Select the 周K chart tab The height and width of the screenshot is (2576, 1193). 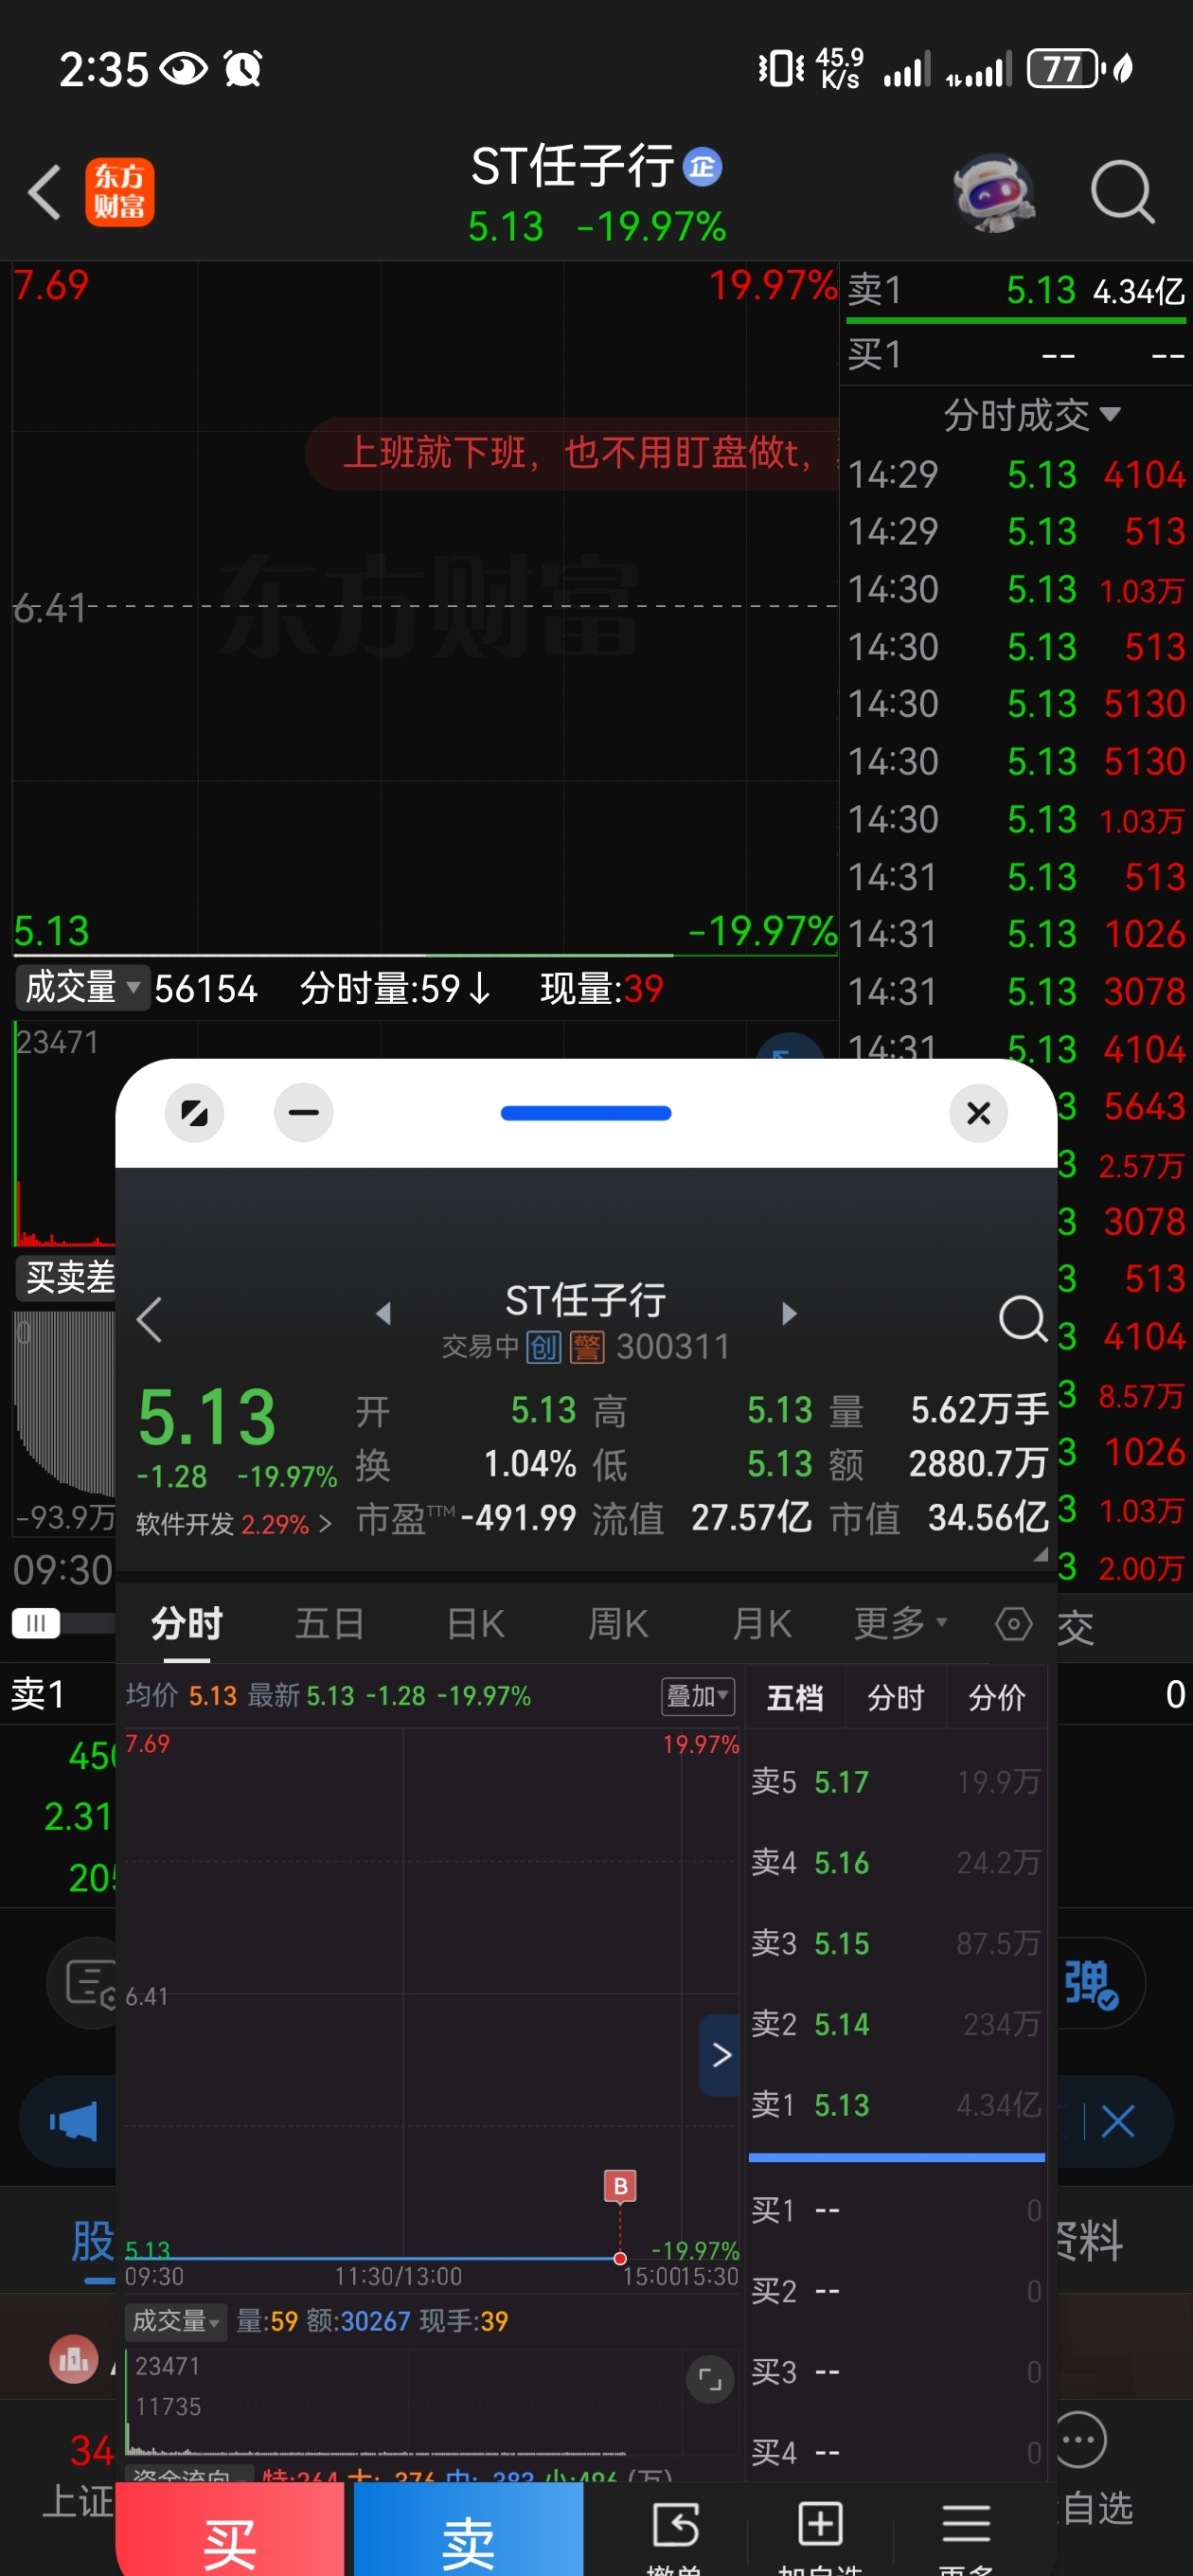(x=618, y=1623)
